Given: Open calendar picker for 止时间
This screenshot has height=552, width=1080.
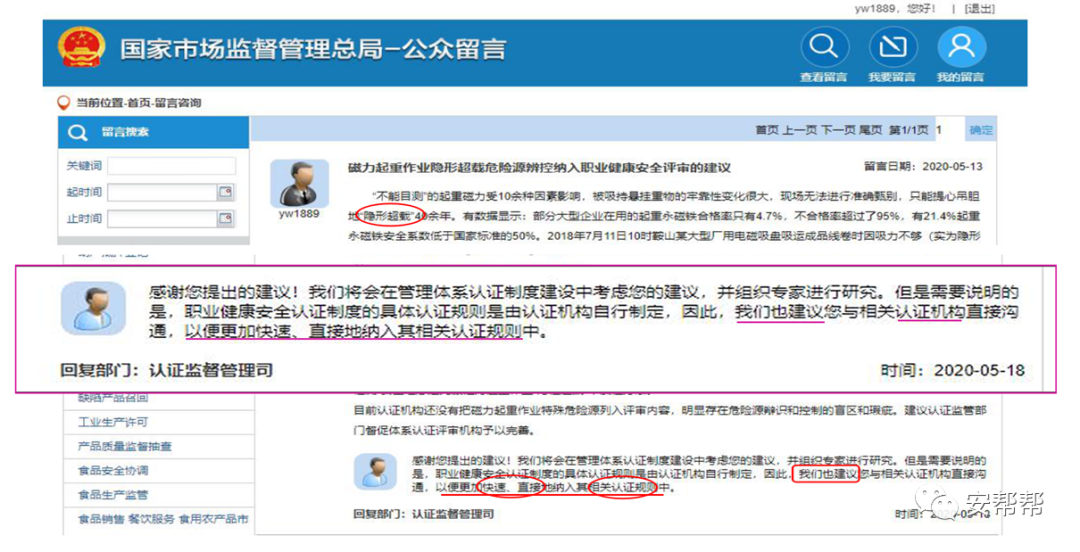Looking at the screenshot, I should click(x=226, y=219).
